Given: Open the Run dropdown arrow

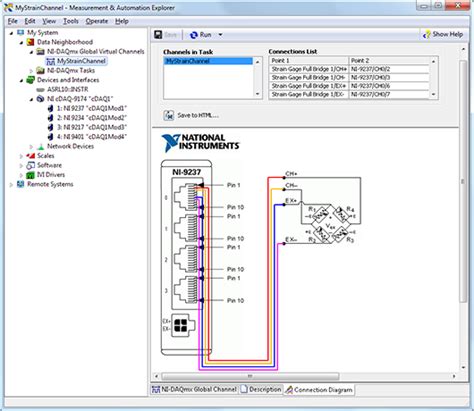Looking at the screenshot, I should tap(220, 35).
